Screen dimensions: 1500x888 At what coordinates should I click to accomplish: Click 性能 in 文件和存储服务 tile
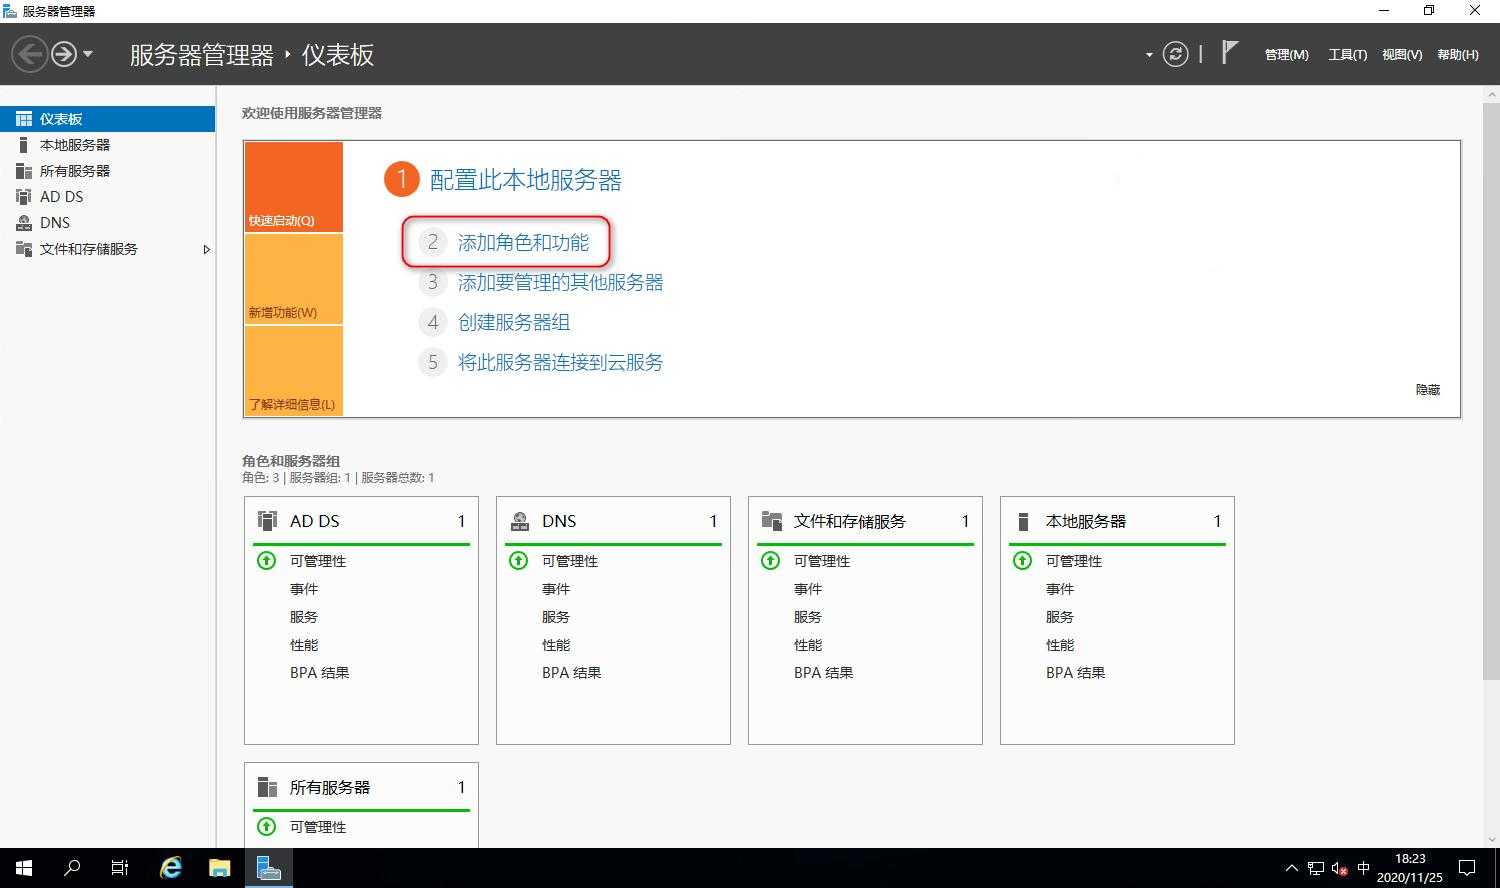point(808,645)
